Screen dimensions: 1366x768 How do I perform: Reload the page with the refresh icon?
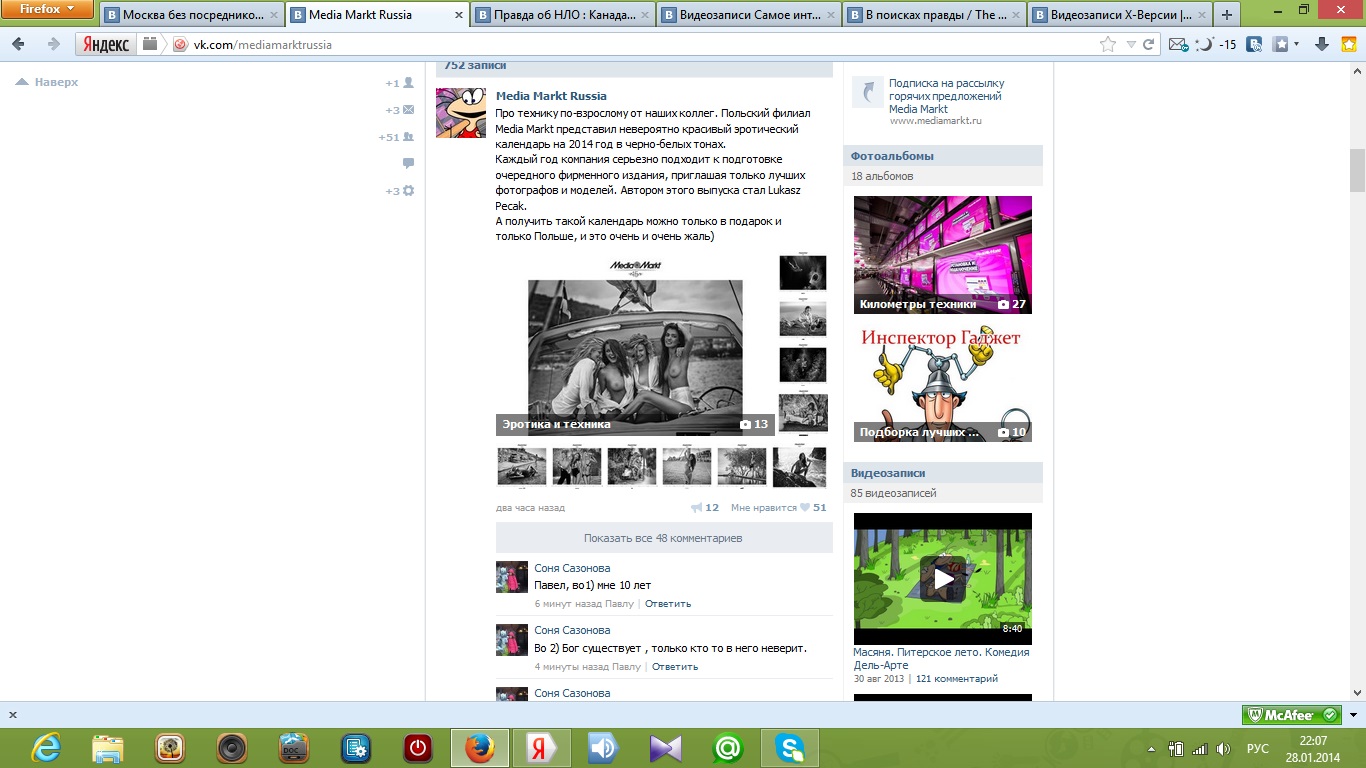tap(1148, 44)
